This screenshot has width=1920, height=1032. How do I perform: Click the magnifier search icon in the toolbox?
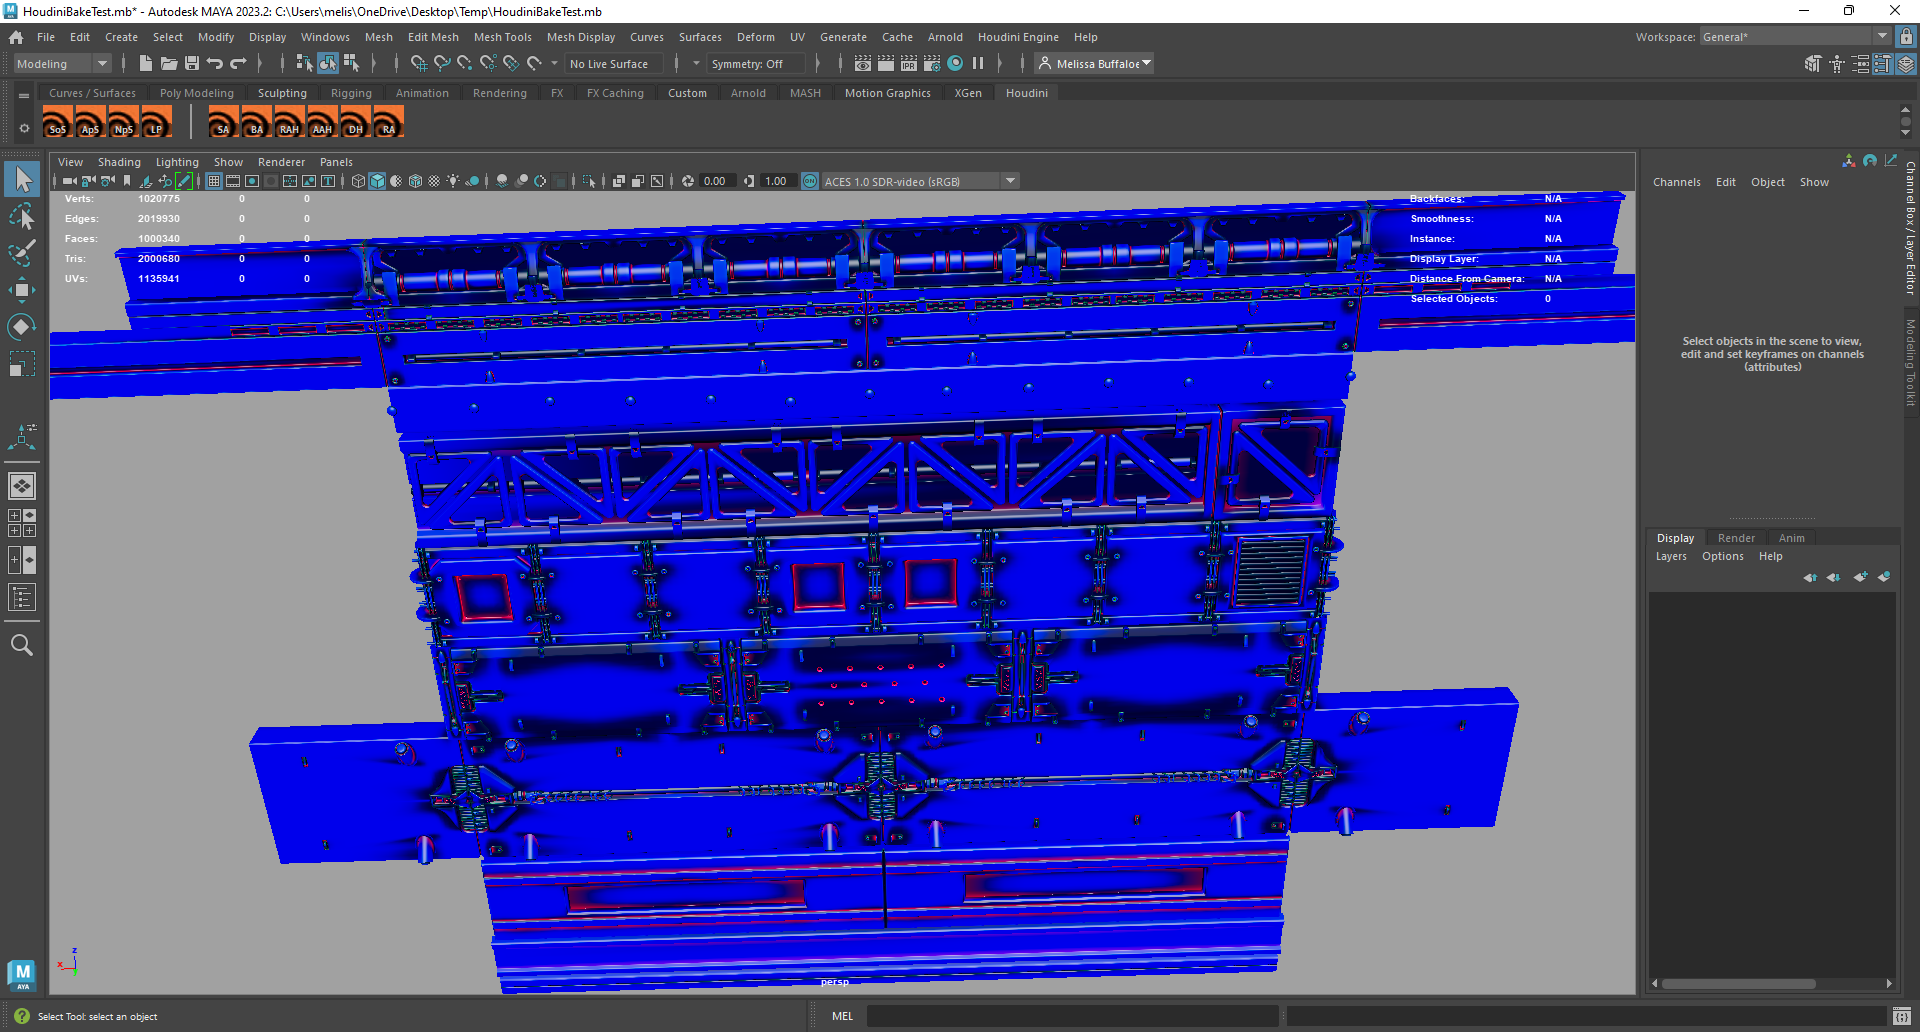pyautogui.click(x=22, y=645)
